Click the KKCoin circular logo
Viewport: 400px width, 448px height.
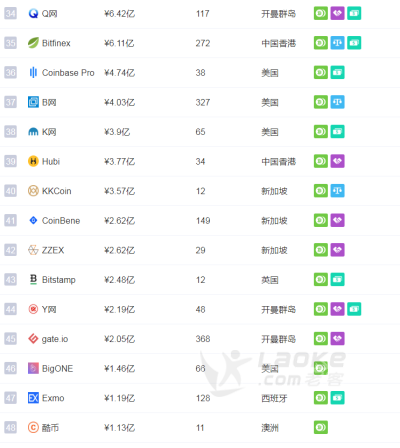pyautogui.click(x=33, y=191)
